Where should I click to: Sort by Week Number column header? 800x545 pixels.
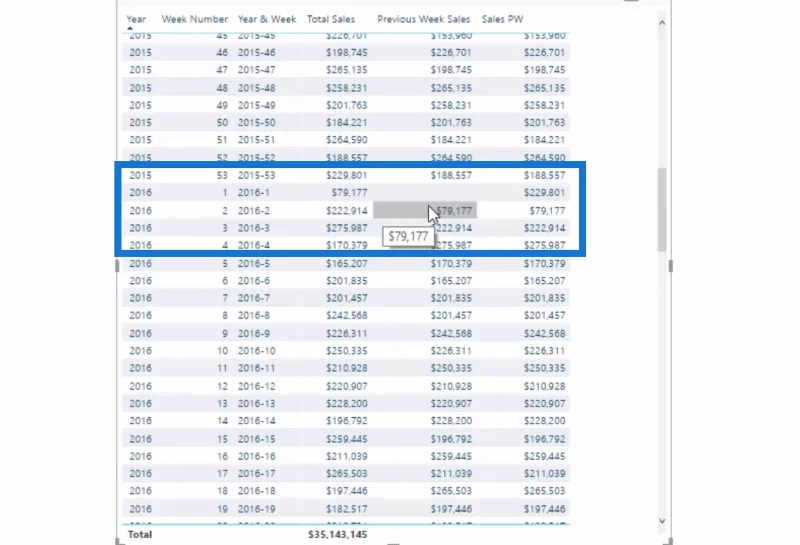[x=194, y=19]
